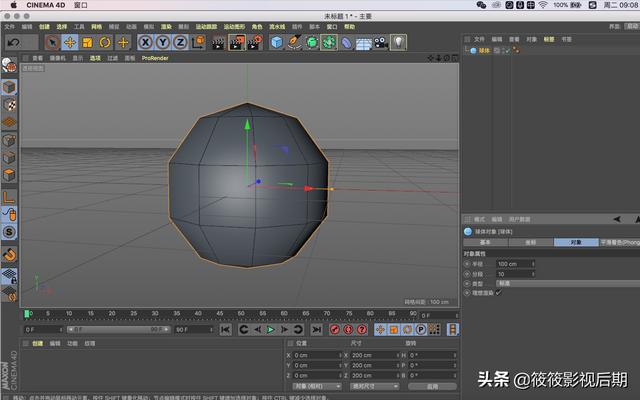640x400 pixels.
Task: Switch to the 基本 tab in attributes
Action: pyautogui.click(x=485, y=242)
